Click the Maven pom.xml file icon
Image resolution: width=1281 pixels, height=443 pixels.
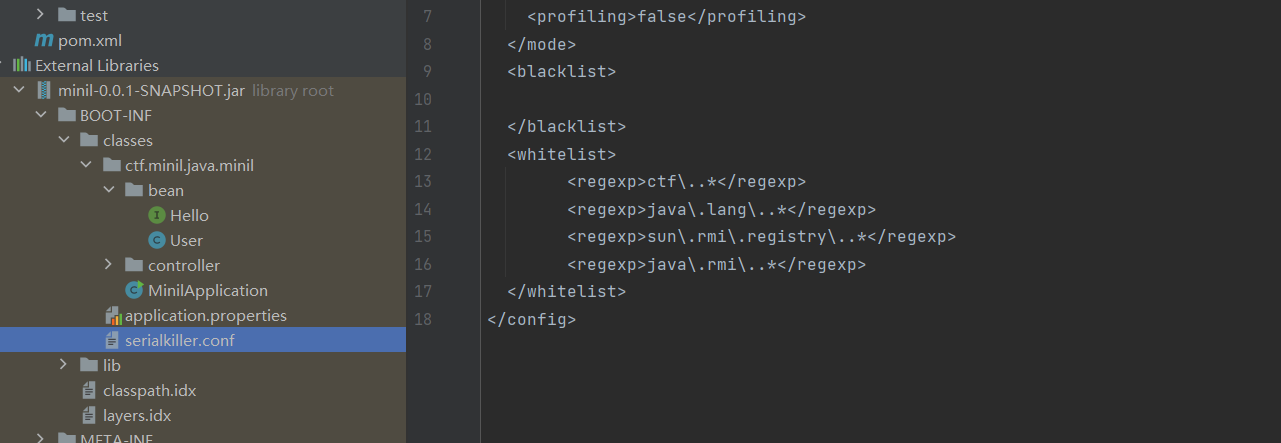coord(44,41)
